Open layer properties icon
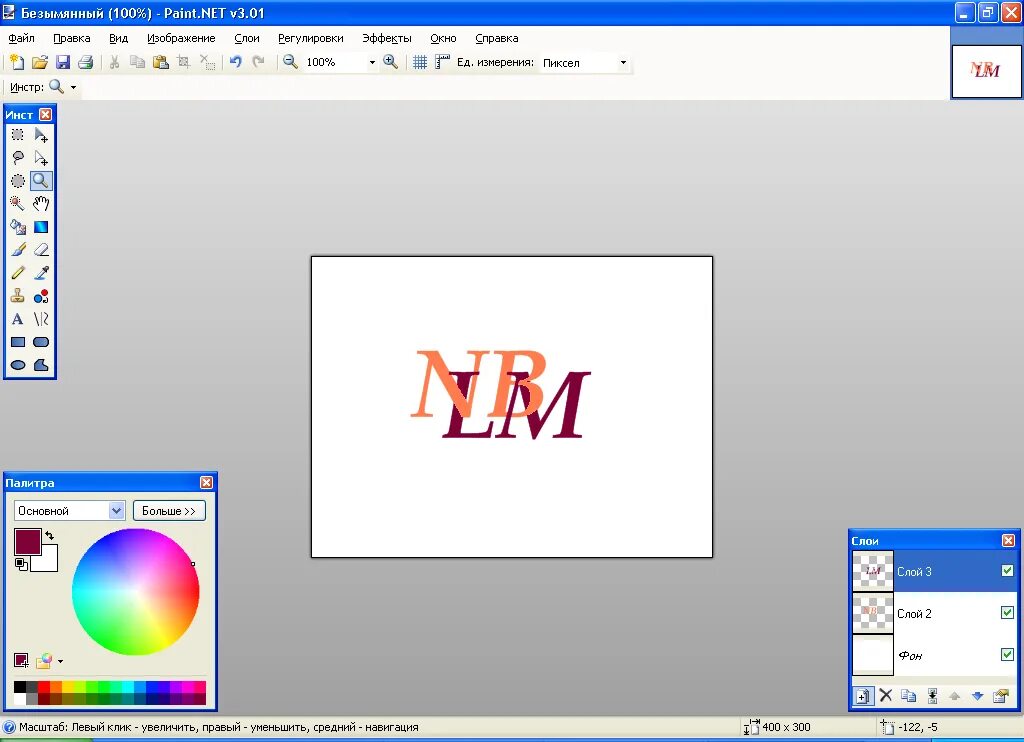Screen dimensions: 1024x742 point(1000,696)
